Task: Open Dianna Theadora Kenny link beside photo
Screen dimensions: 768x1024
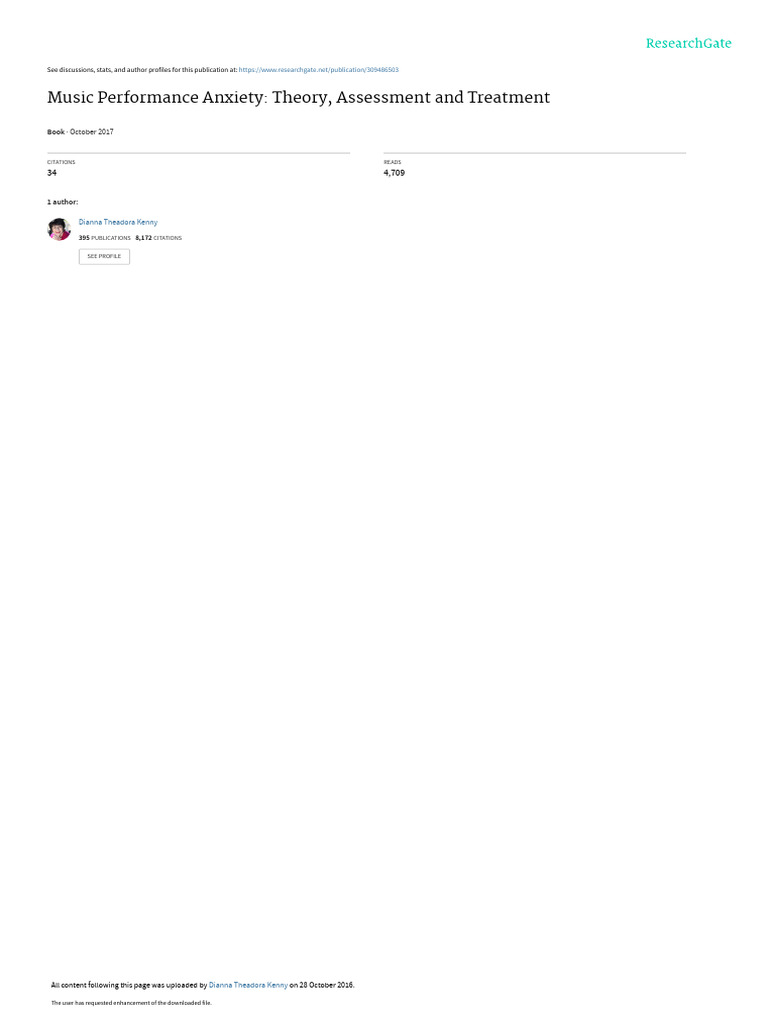Action: [x=118, y=222]
